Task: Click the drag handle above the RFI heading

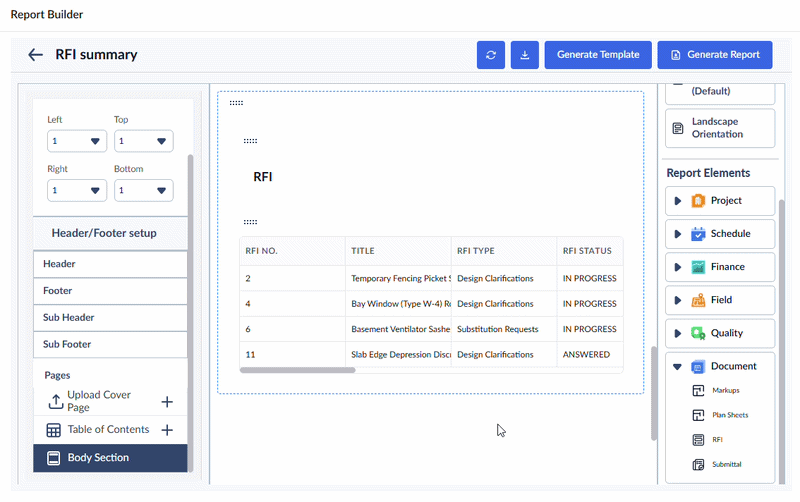Action: [x=250, y=141]
